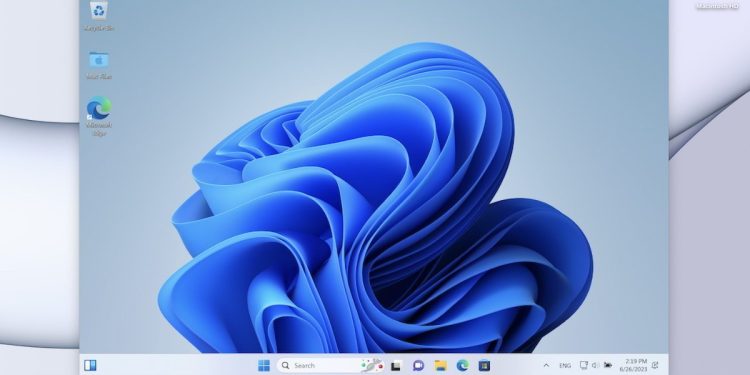This screenshot has width=750, height=375.
Task: Click the volume speaker tray icon
Action: (x=596, y=365)
